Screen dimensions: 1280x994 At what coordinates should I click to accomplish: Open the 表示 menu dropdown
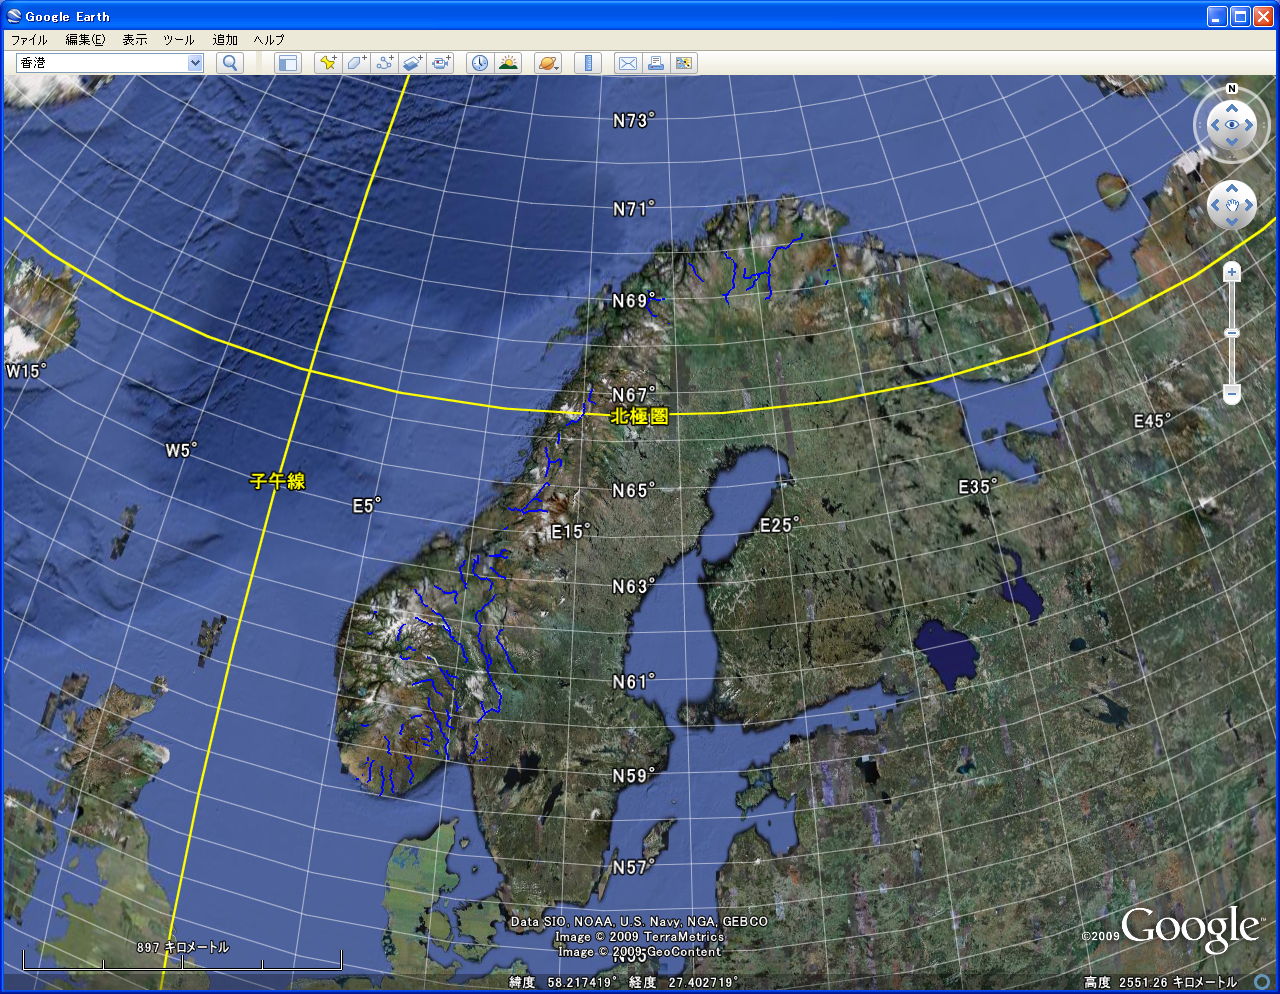[x=134, y=40]
